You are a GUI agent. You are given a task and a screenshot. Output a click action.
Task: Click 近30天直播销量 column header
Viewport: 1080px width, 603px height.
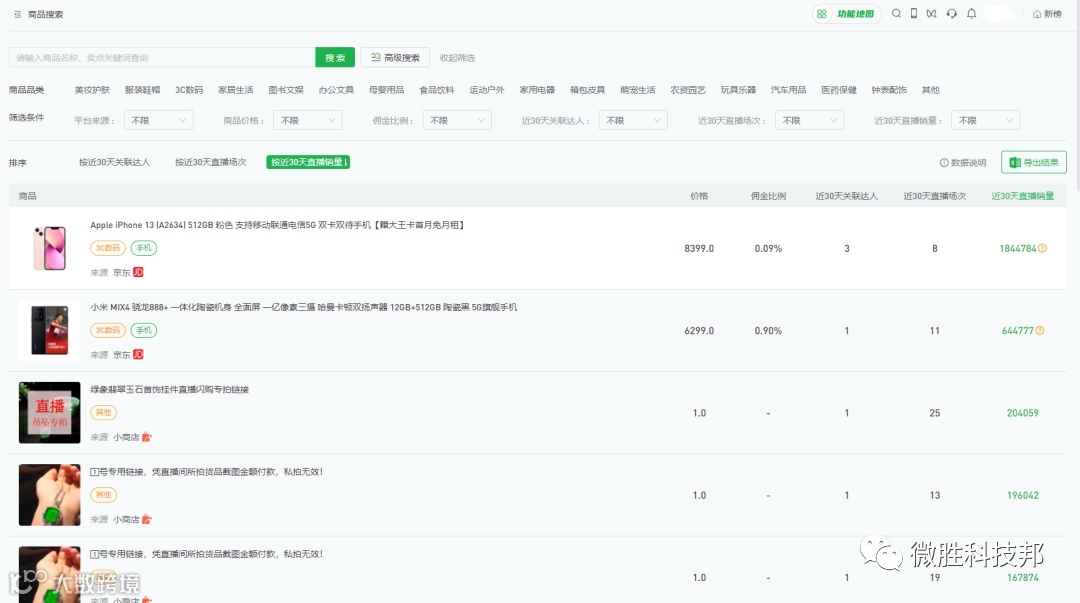[x=1023, y=196]
